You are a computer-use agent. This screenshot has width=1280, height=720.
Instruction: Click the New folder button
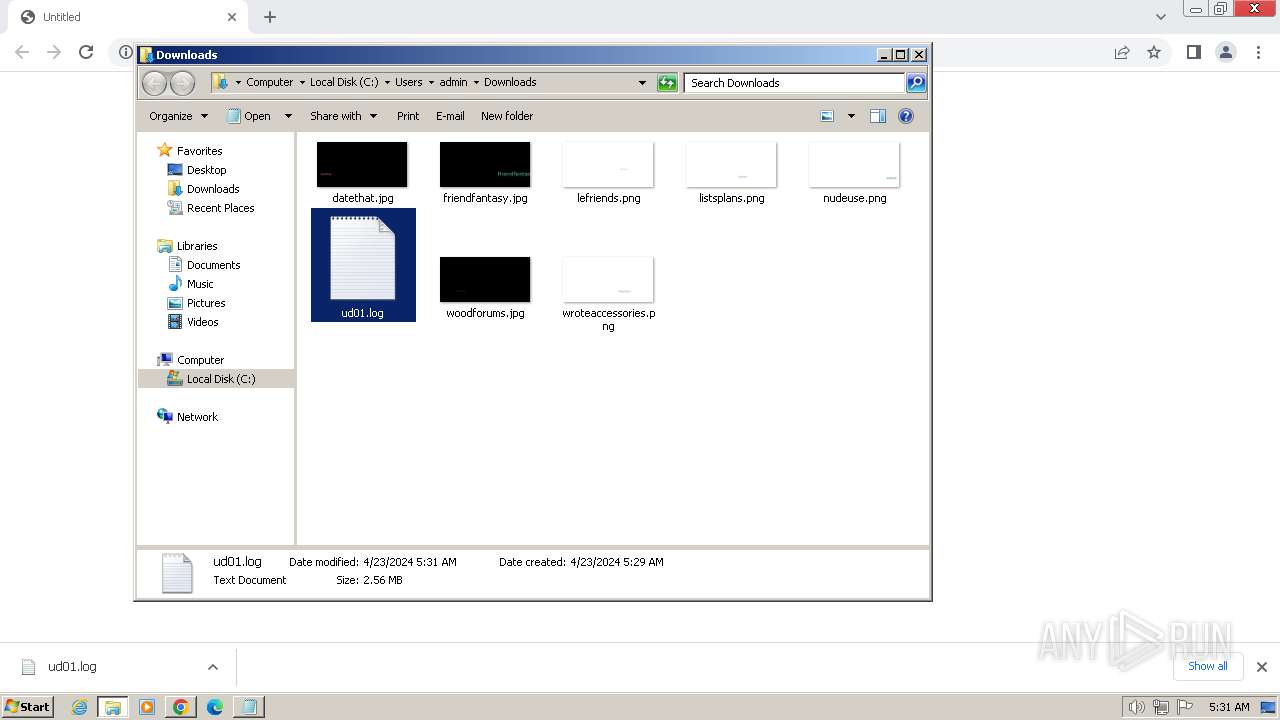[507, 116]
